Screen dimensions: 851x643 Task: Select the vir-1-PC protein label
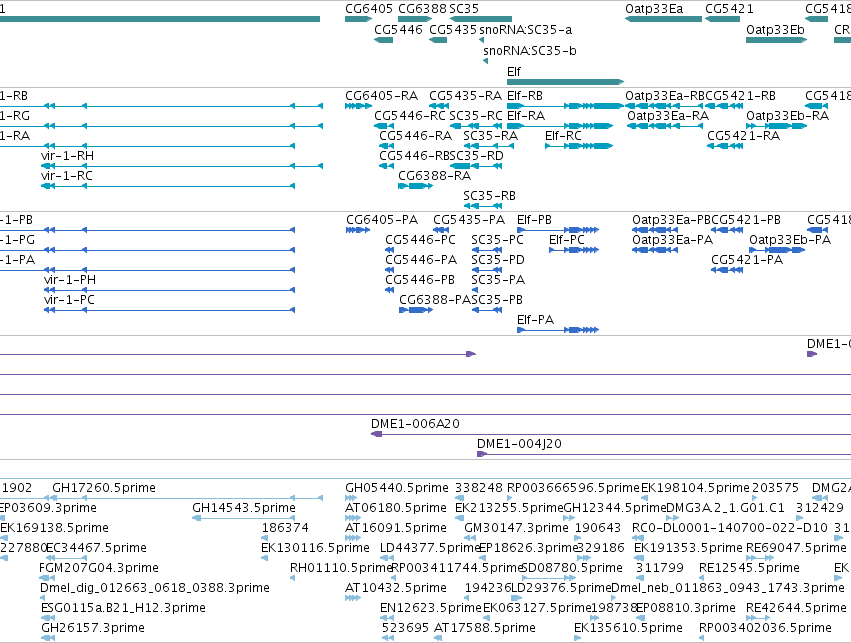[x=69, y=300]
